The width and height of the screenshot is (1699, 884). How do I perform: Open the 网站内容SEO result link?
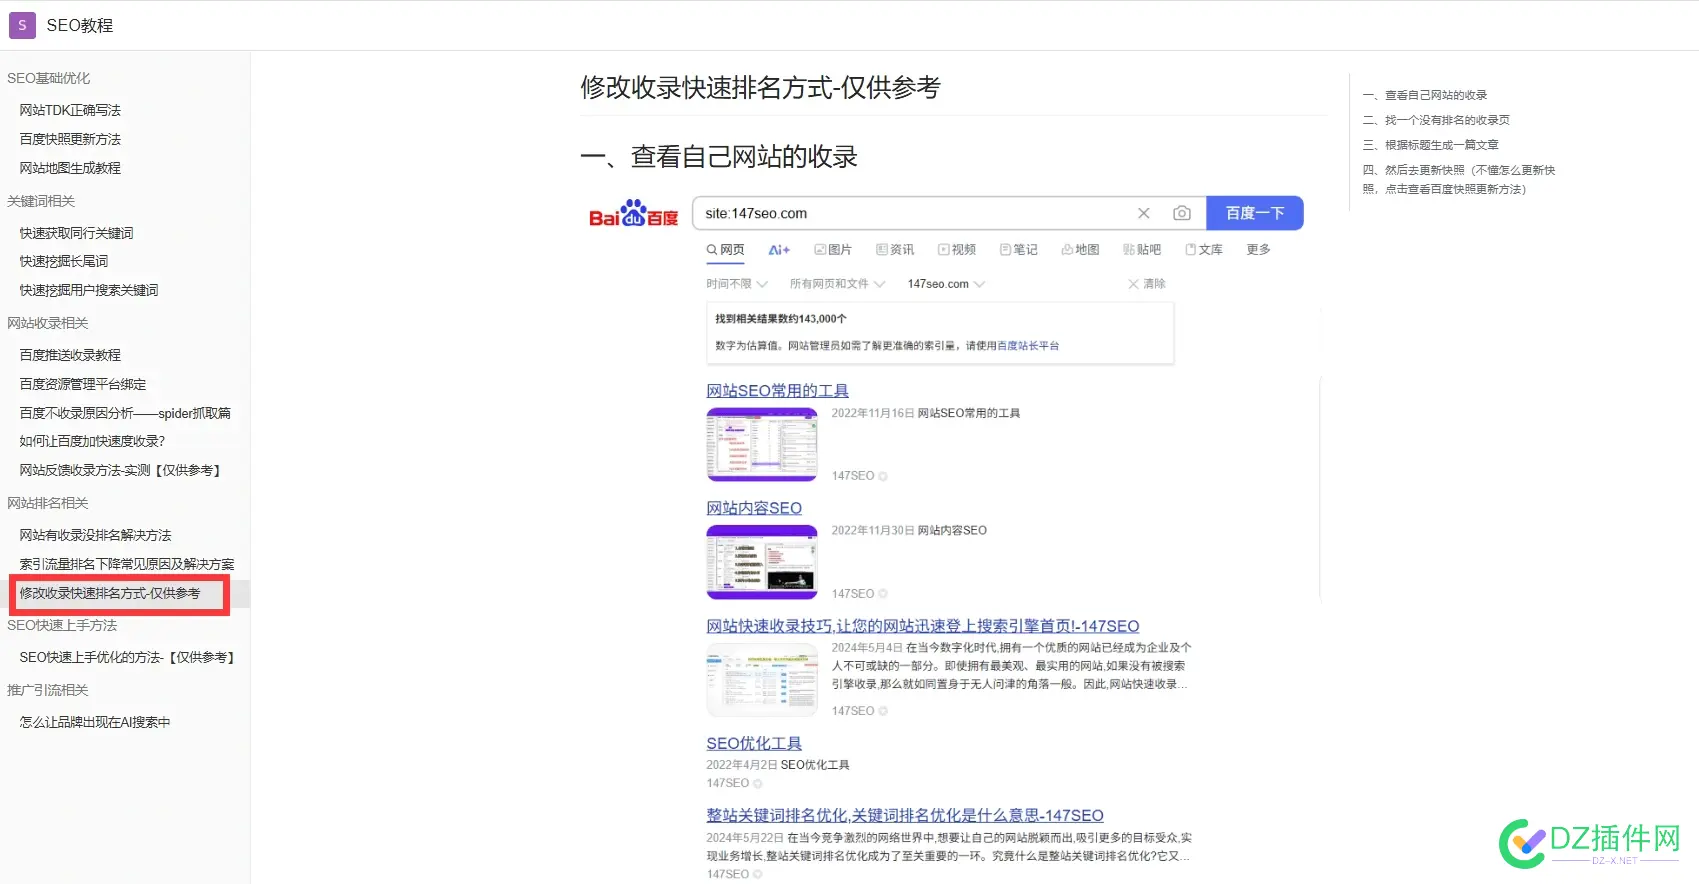click(x=754, y=508)
